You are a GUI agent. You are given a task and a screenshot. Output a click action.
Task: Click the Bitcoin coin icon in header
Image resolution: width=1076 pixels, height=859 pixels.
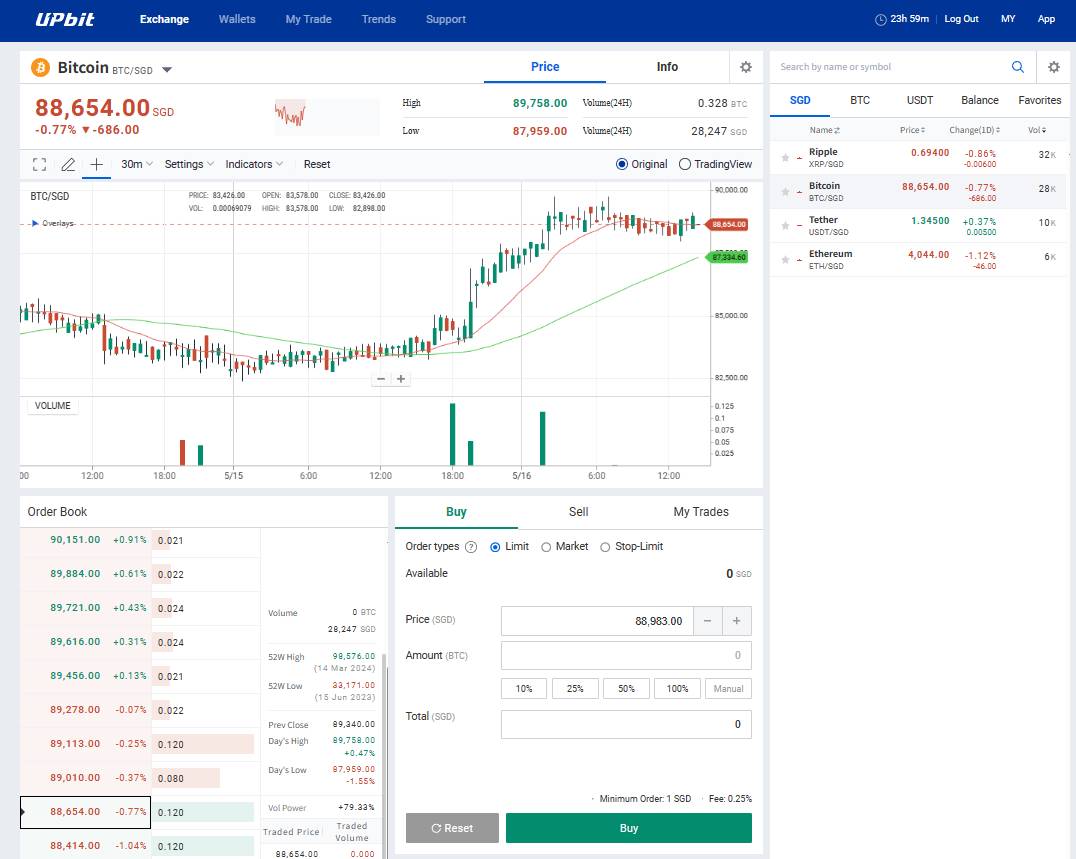click(x=40, y=67)
